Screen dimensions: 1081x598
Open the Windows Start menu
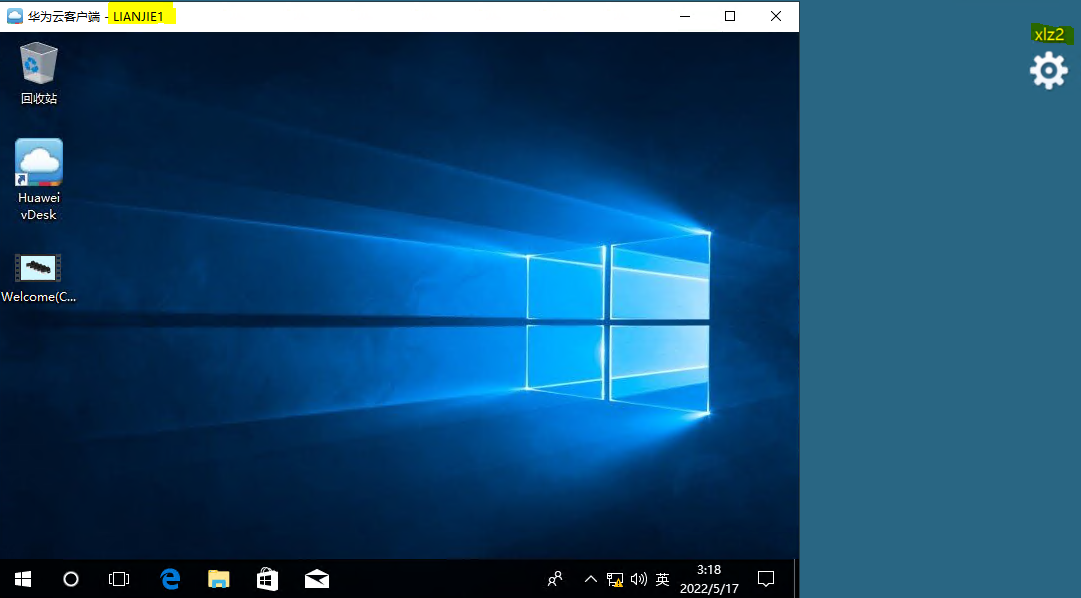pos(23,579)
